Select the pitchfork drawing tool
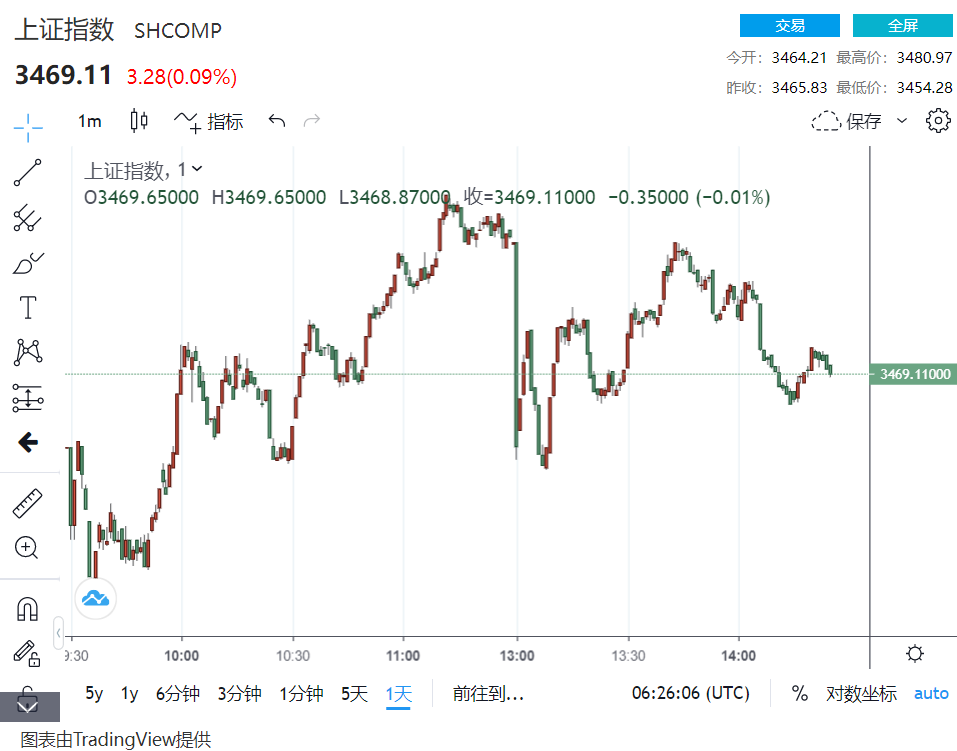 click(x=27, y=218)
